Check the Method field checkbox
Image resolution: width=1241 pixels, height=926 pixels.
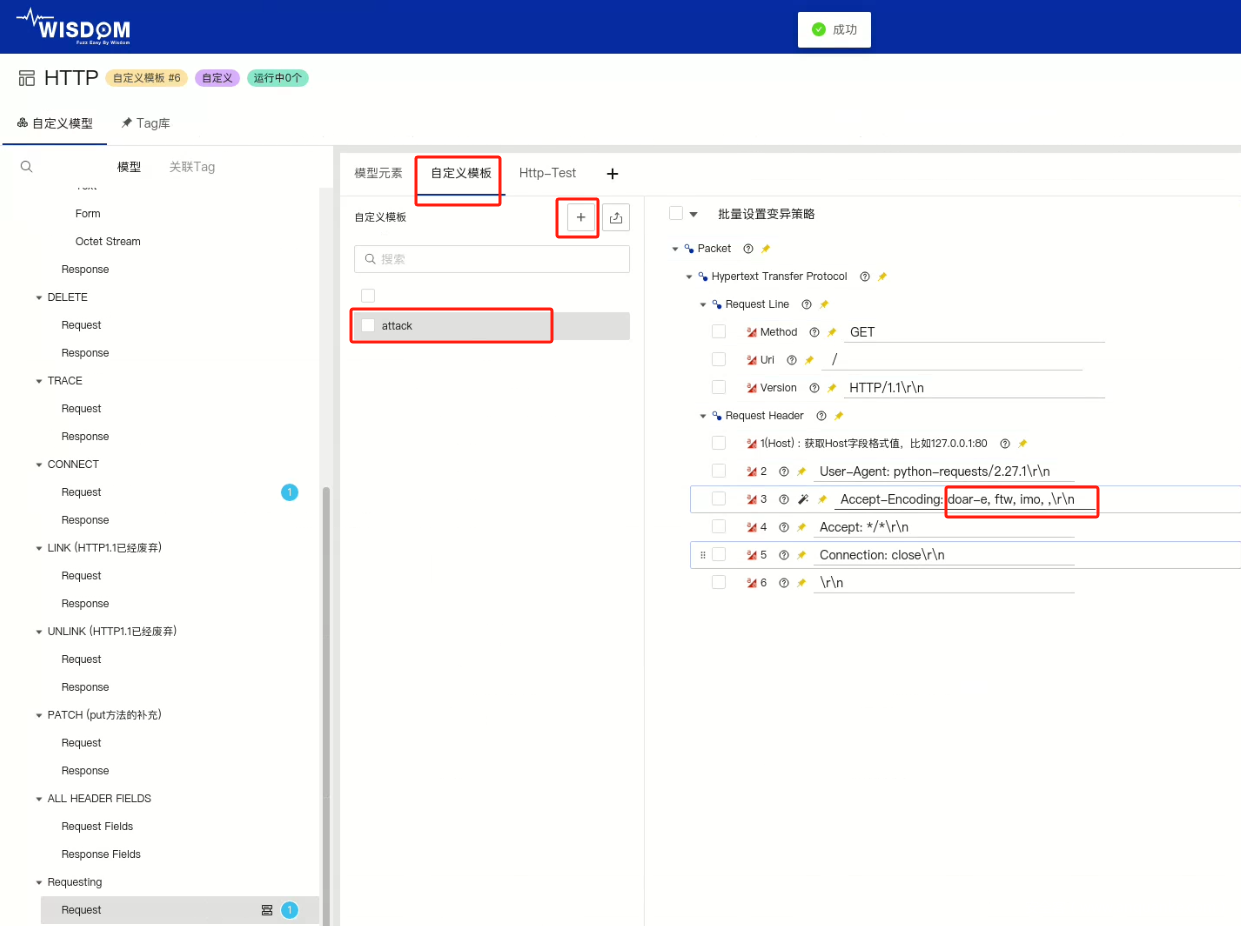coord(718,332)
